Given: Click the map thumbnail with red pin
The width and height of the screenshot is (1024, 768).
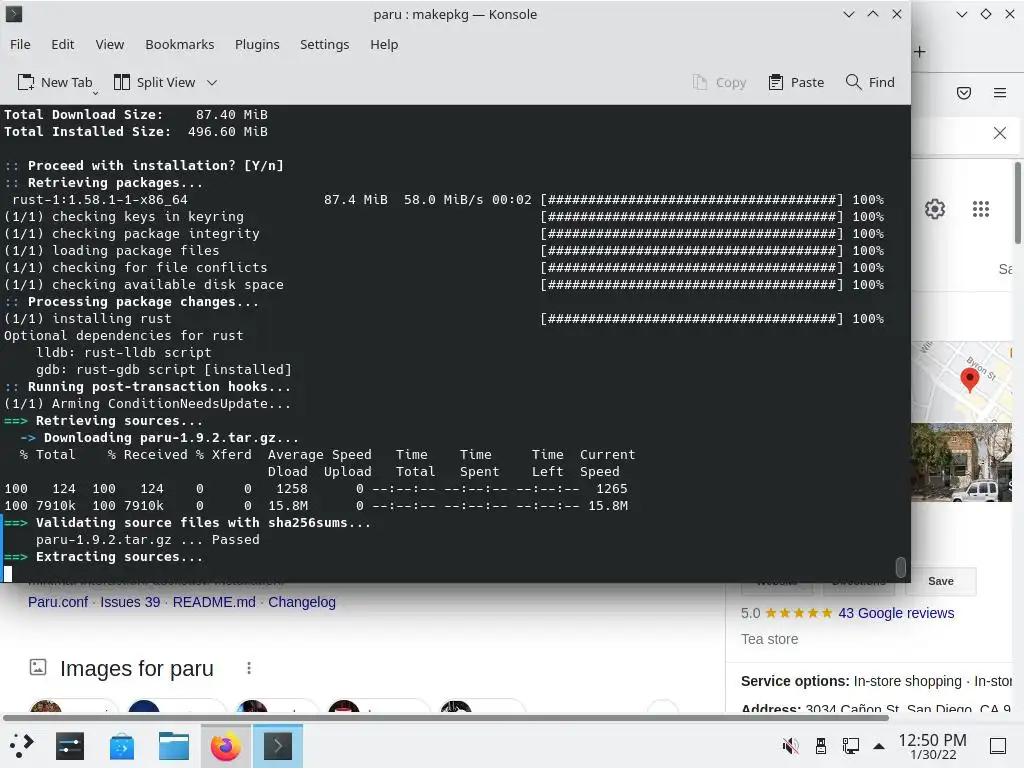Looking at the screenshot, I should tap(962, 381).
